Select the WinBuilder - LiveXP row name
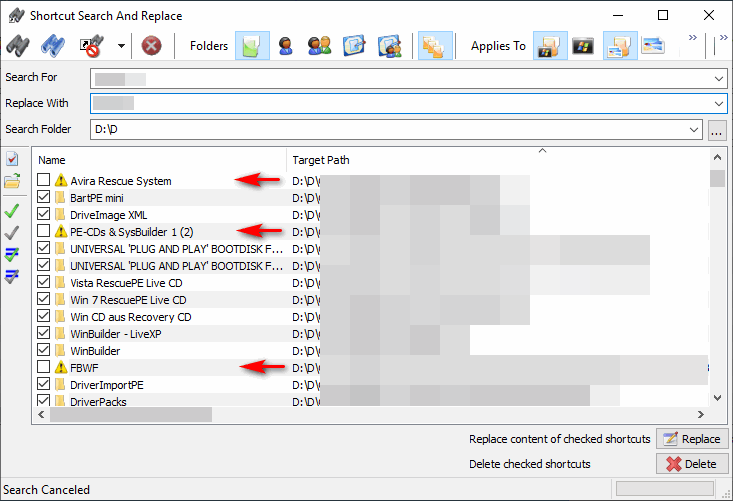The height and width of the screenshot is (501, 733). click(x=115, y=334)
